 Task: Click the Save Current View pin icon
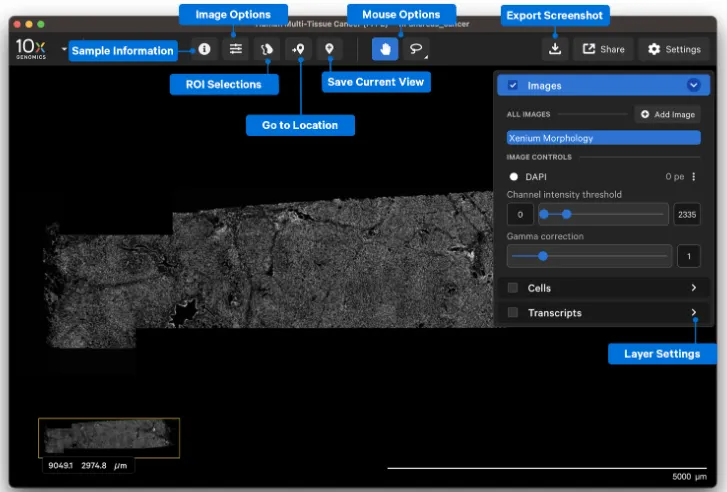(x=329, y=49)
